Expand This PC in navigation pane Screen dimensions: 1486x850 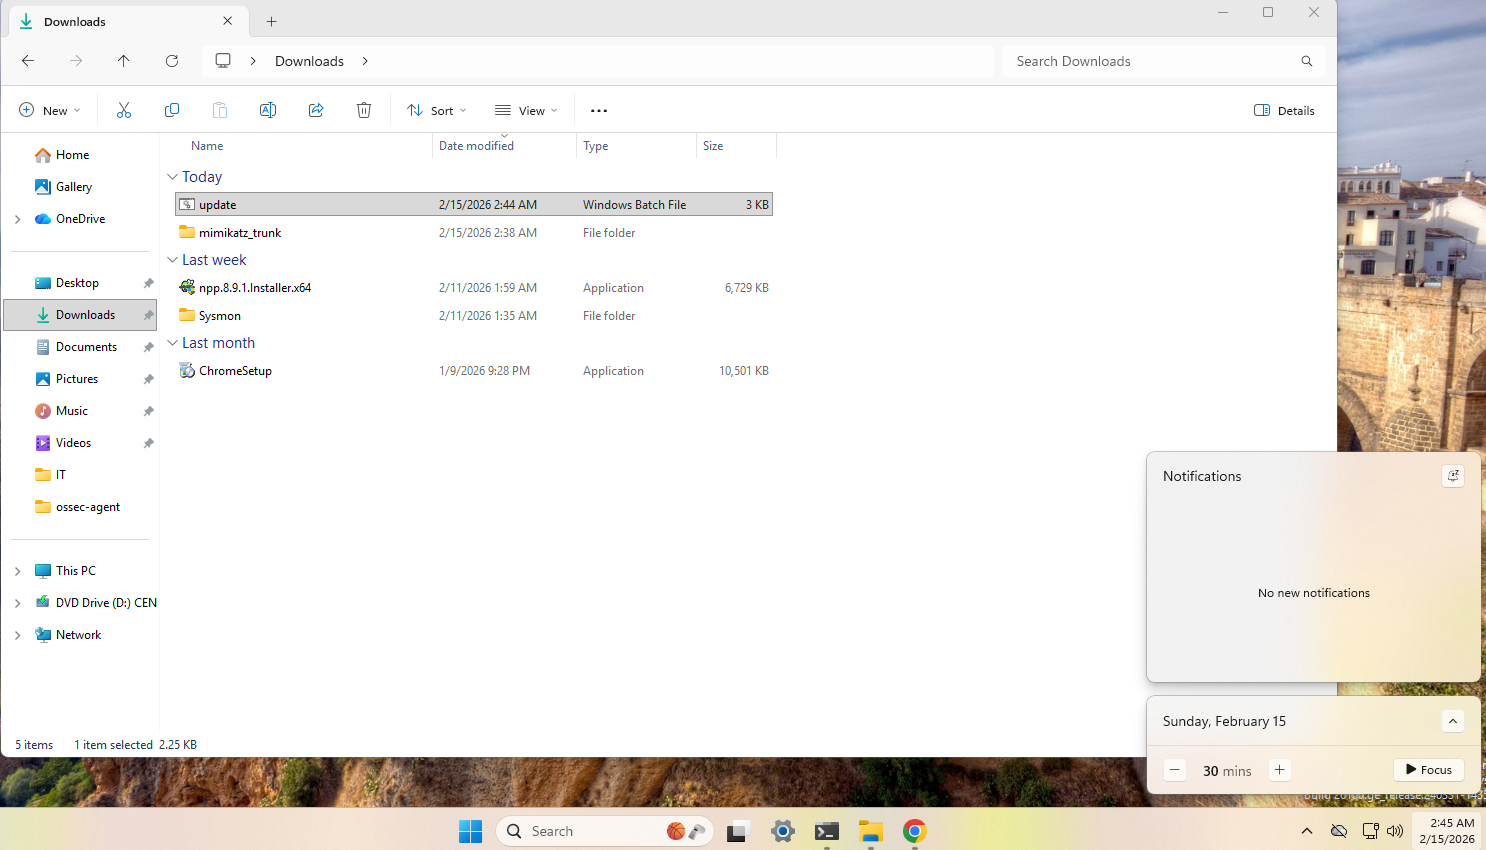tap(18, 571)
